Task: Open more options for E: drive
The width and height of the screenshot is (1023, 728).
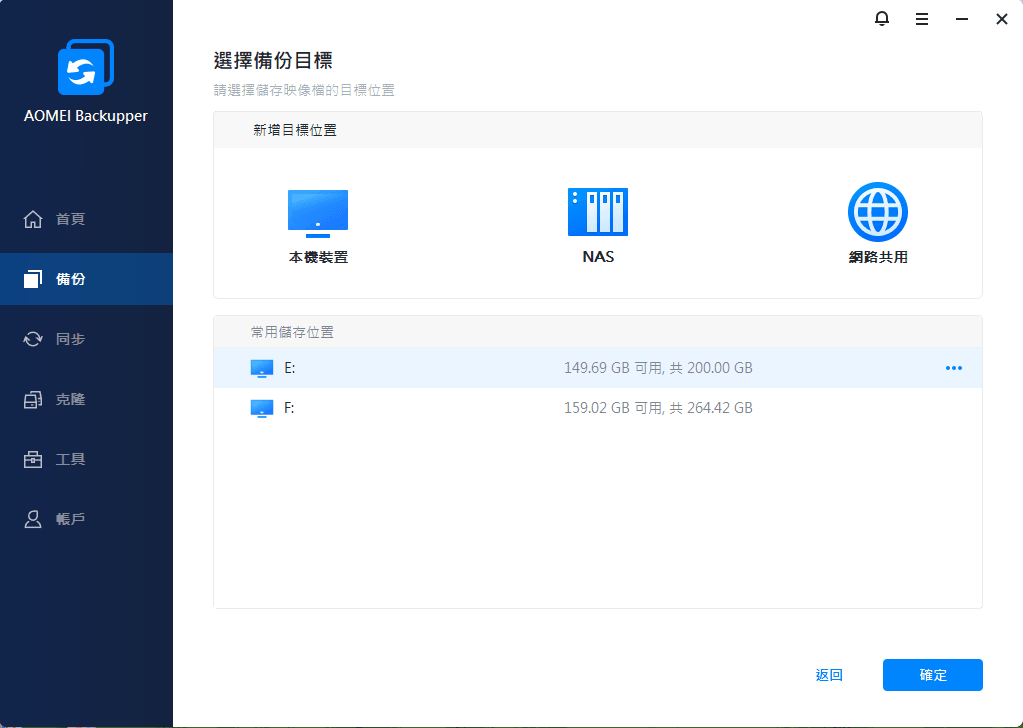Action: (954, 368)
